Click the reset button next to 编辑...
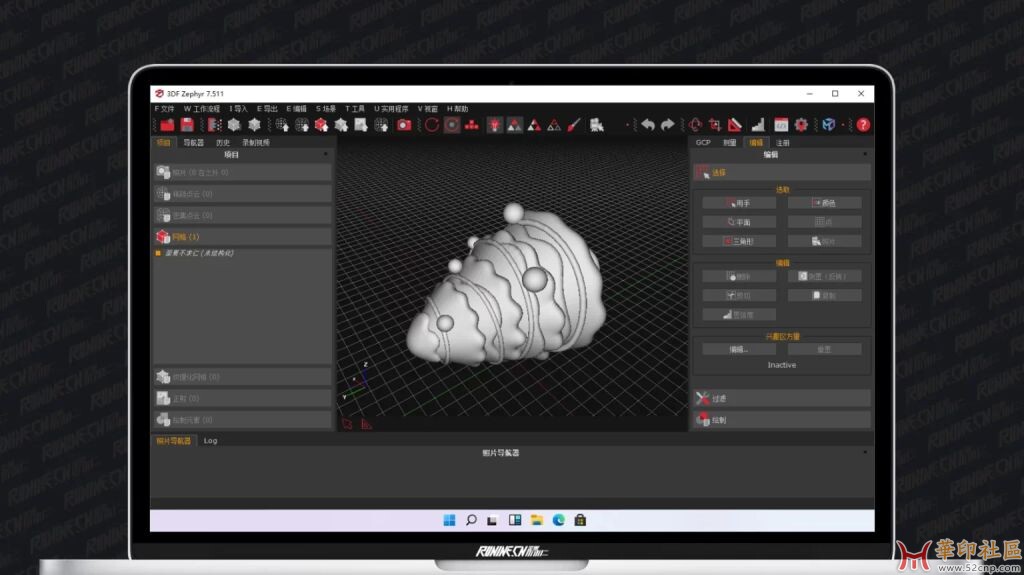1024x575 pixels. pyautogui.click(x=824, y=350)
